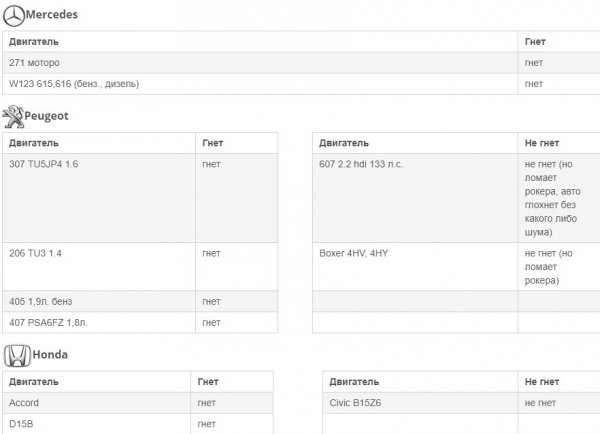Click the 'Boxer 4HV, 4HY' cell
This screenshot has width=600, height=434.
[x=415, y=266]
